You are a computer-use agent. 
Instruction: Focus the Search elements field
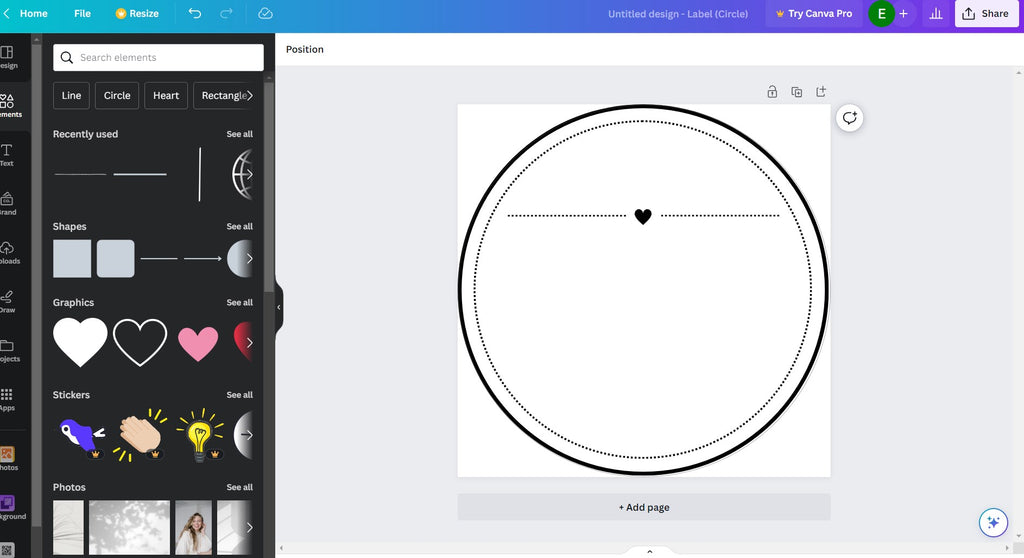point(158,57)
